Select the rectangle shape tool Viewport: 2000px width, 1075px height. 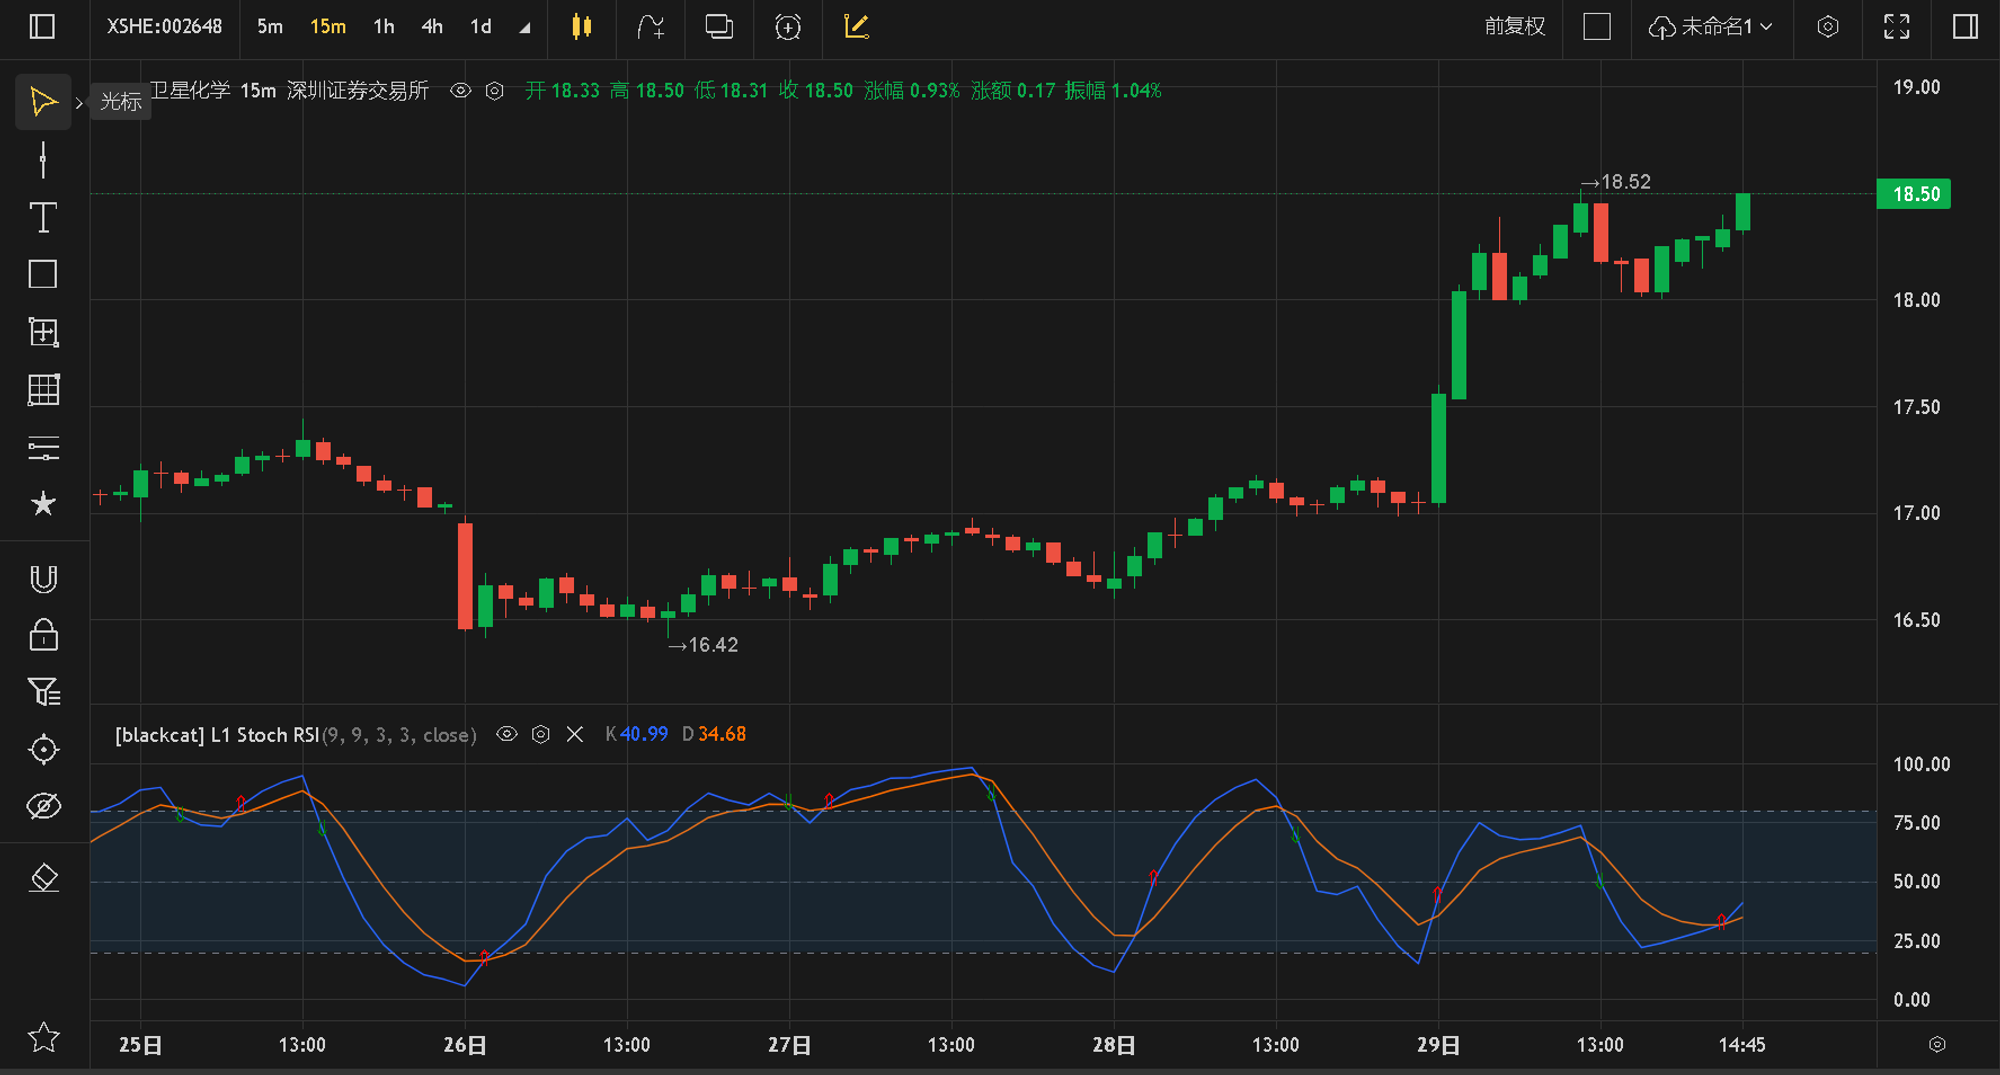click(x=43, y=274)
